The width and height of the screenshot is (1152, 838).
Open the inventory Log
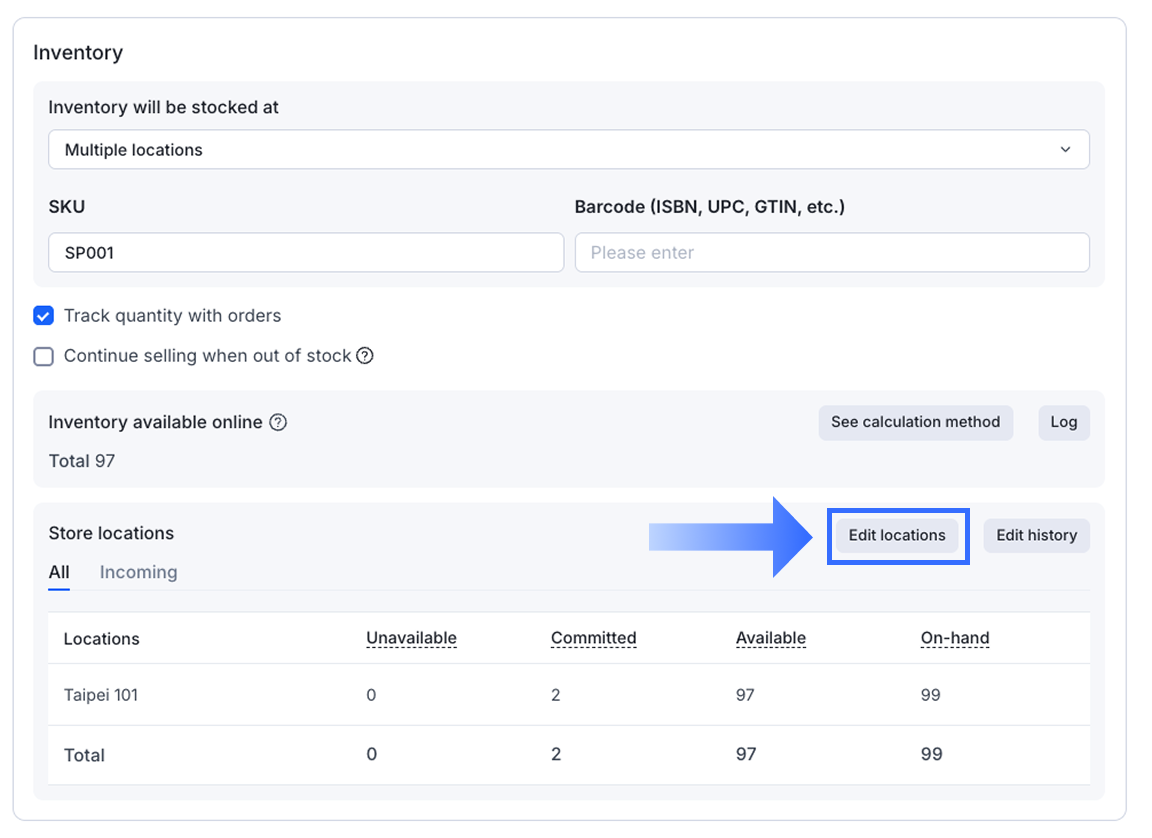1063,422
